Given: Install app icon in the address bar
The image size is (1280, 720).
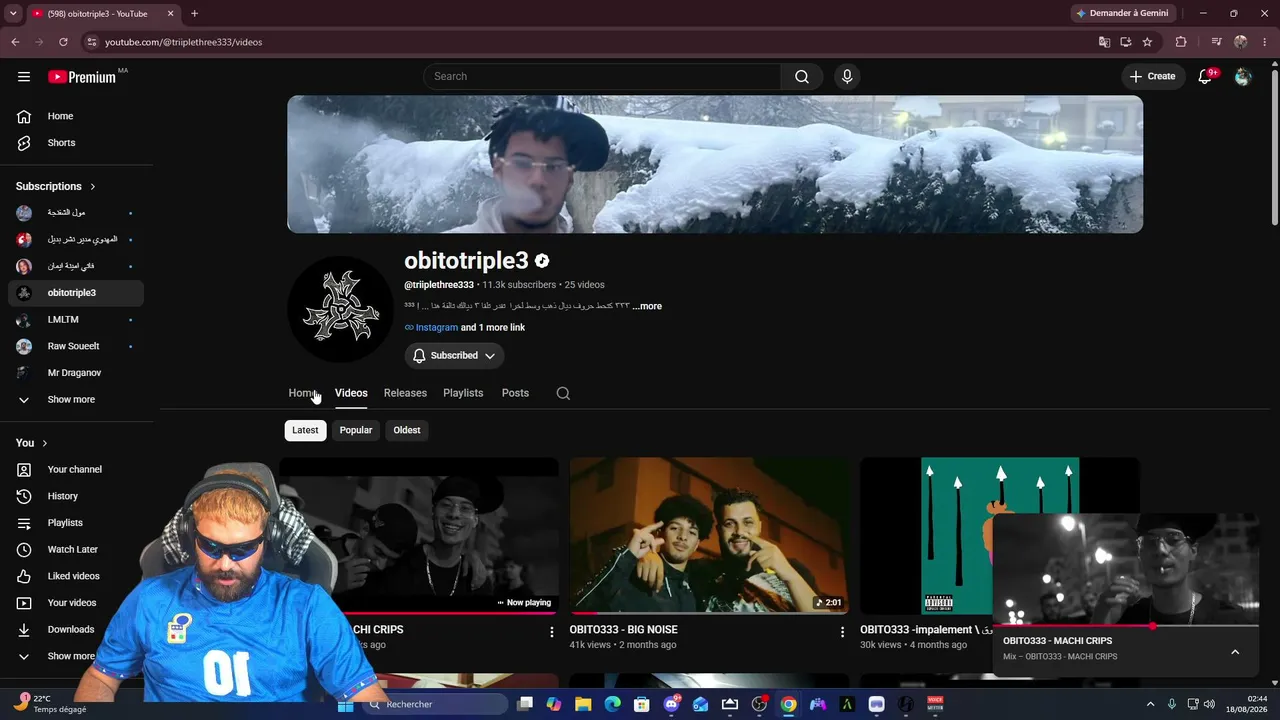Looking at the screenshot, I should (1126, 42).
